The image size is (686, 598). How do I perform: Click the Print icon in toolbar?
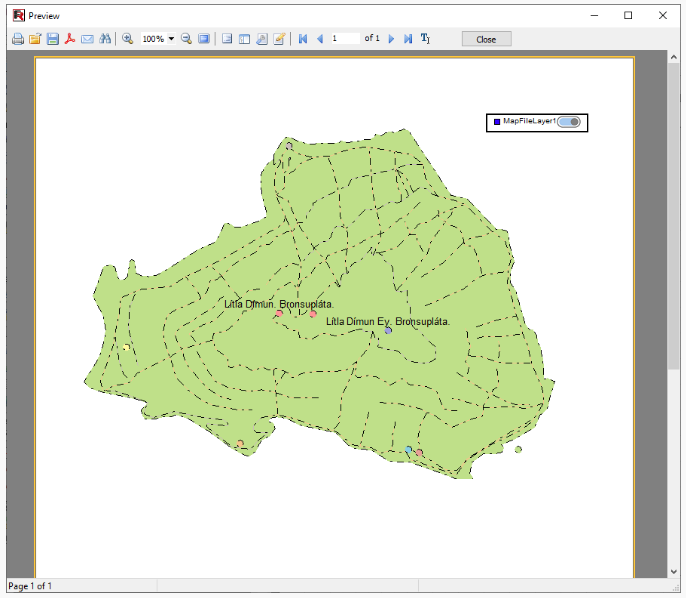[18, 39]
